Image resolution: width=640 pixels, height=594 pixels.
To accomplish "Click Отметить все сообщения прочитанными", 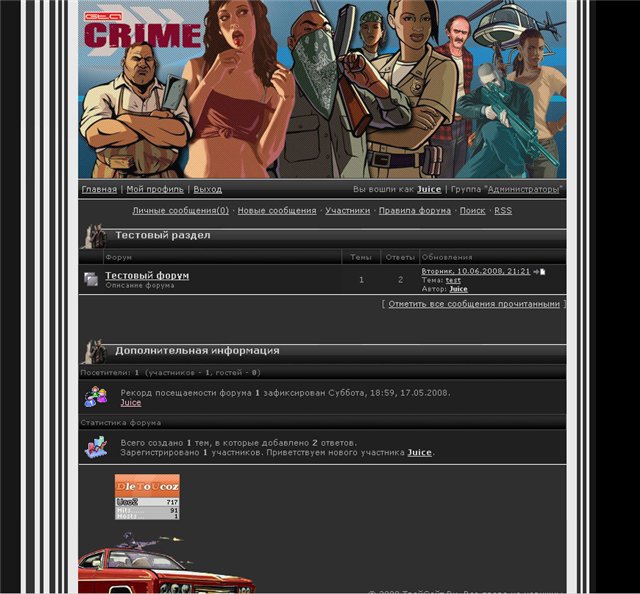I will click(x=474, y=304).
